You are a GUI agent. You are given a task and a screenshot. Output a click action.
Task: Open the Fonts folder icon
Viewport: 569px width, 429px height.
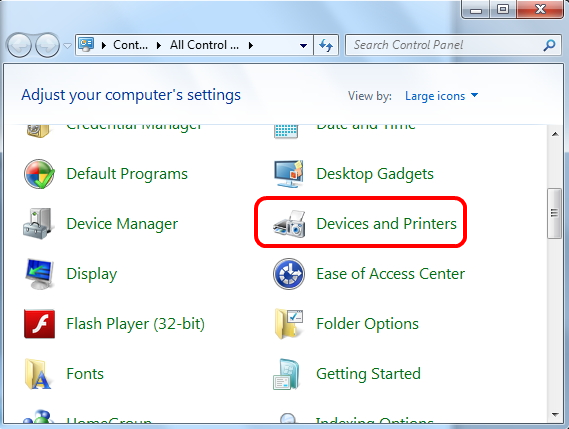point(38,374)
